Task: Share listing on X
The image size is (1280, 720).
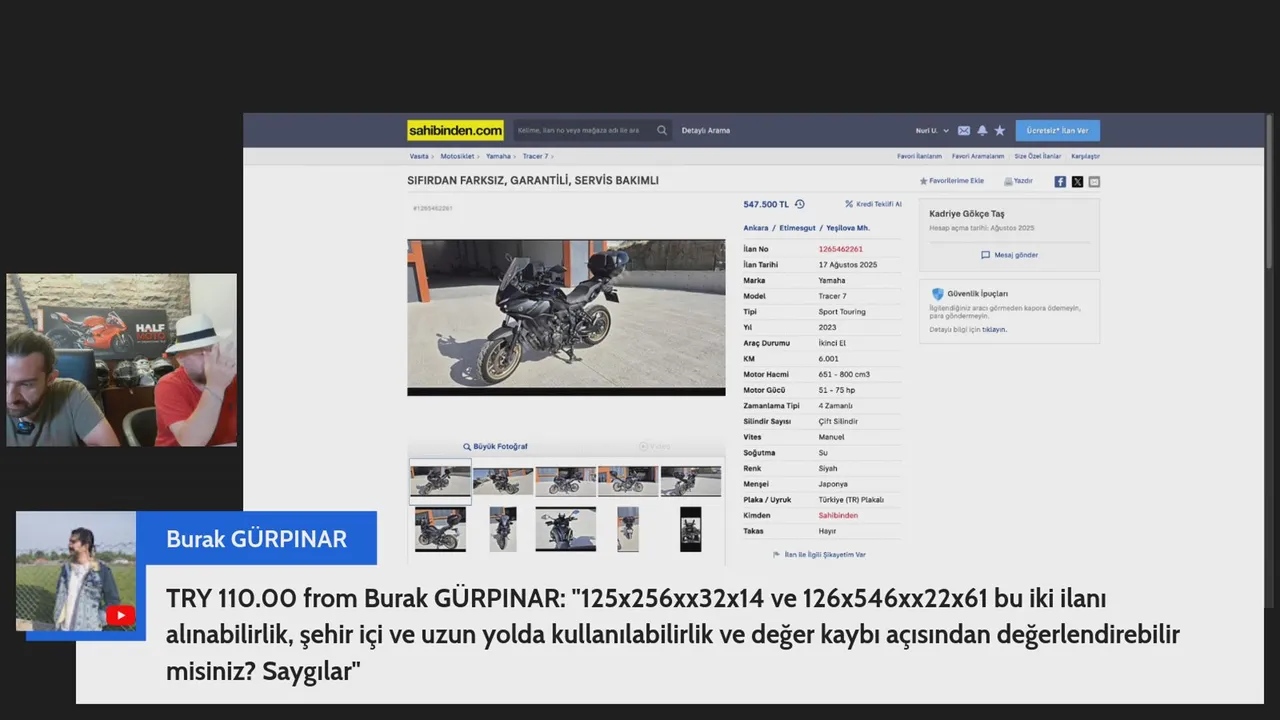Action: (x=1077, y=181)
